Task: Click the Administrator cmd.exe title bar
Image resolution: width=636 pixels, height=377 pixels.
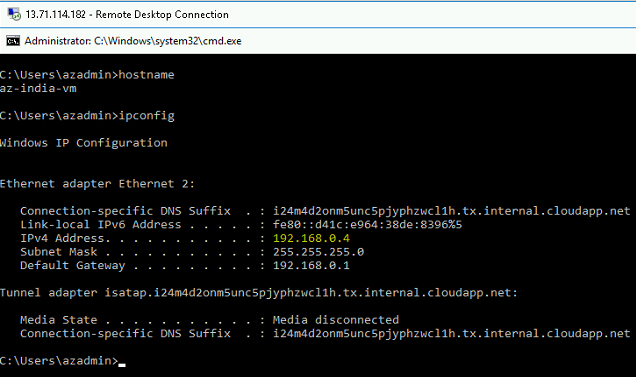Action: [x=318, y=41]
